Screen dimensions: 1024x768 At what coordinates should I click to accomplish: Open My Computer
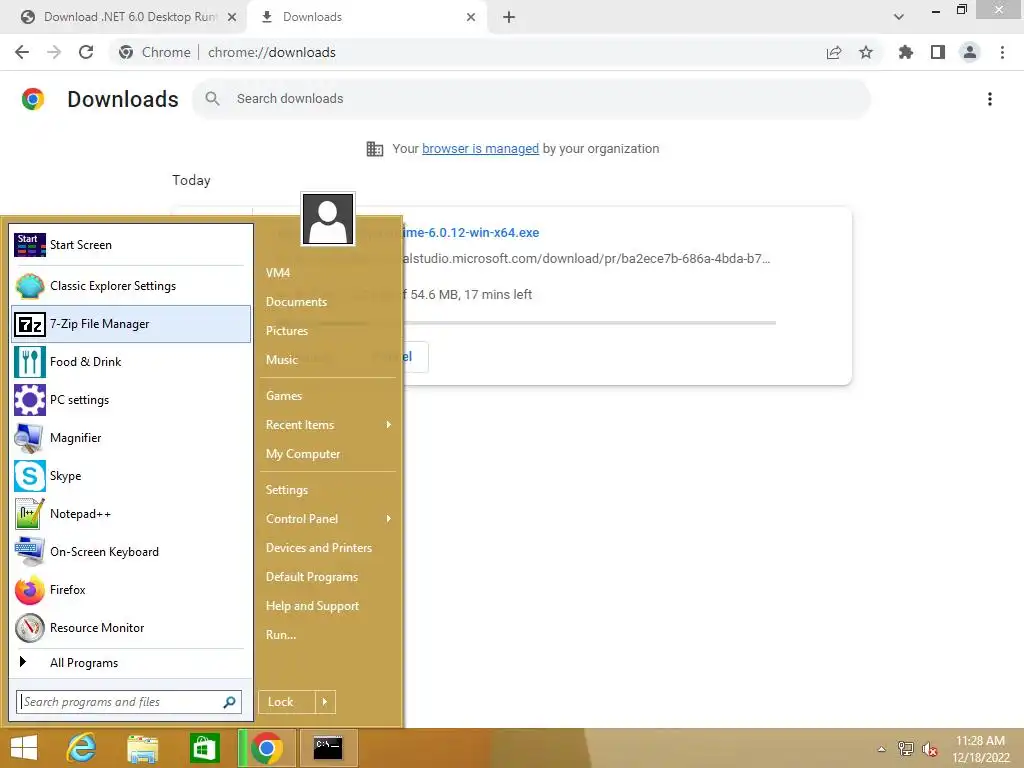pos(328,454)
